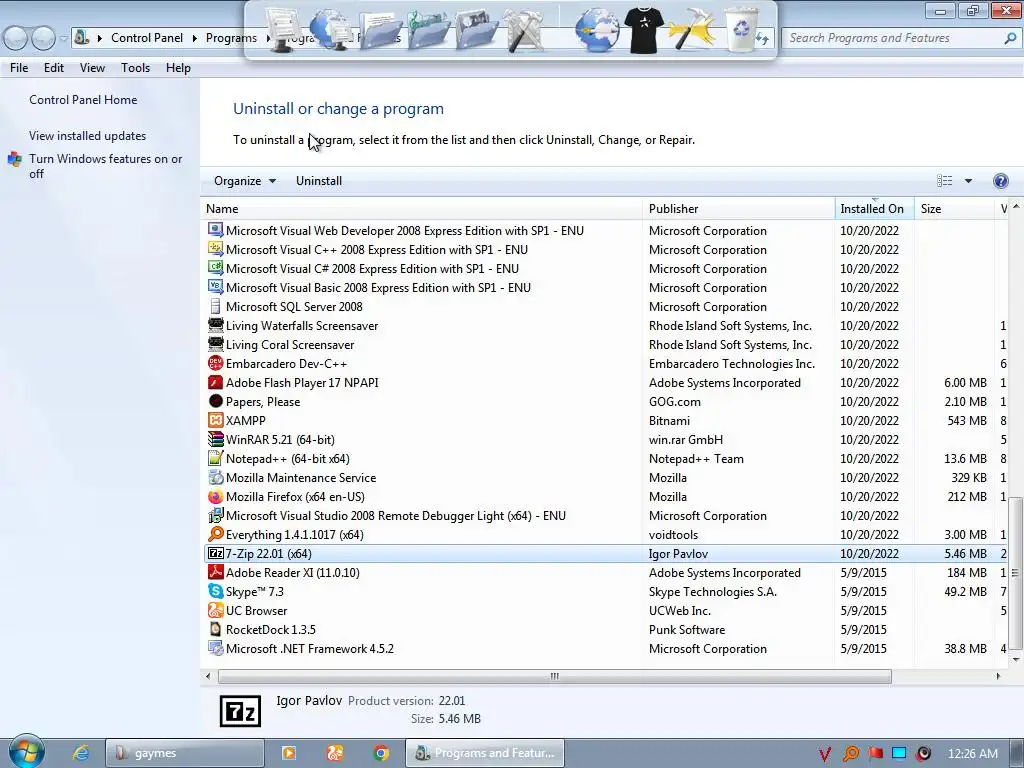Open Turn Windows features on or off
Viewport: 1024px width, 768px height.
click(105, 166)
